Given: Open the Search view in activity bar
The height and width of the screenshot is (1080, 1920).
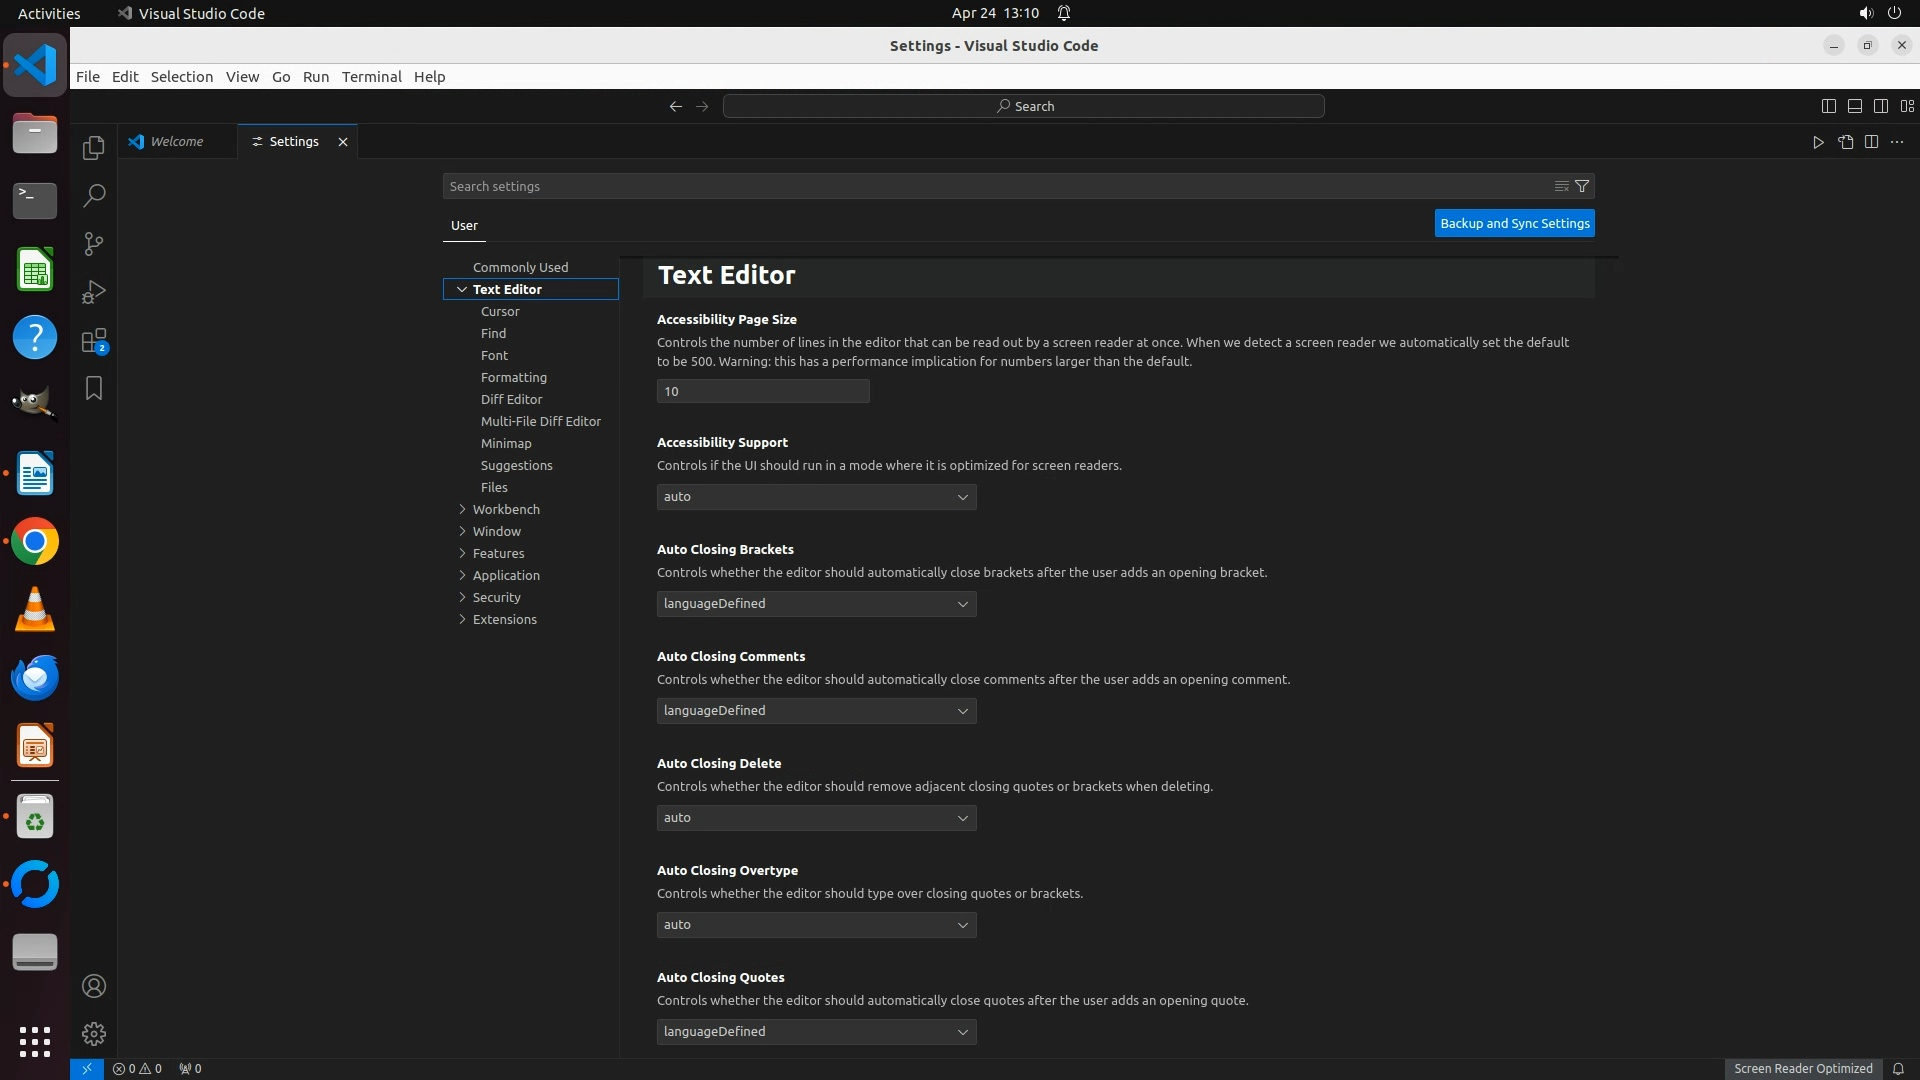Looking at the screenshot, I should click(x=94, y=196).
